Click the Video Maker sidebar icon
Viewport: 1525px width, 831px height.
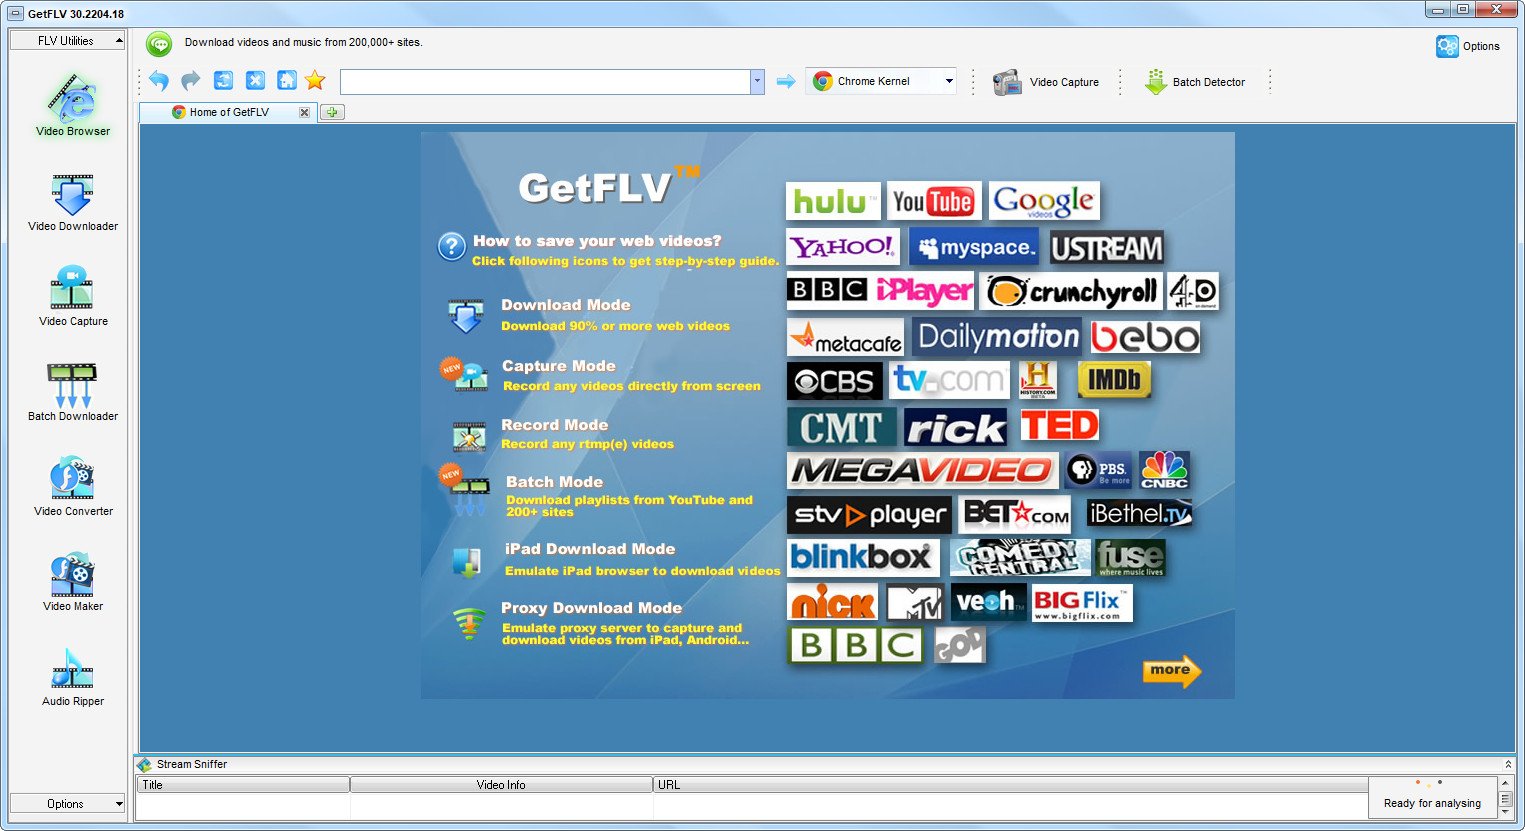(72, 582)
